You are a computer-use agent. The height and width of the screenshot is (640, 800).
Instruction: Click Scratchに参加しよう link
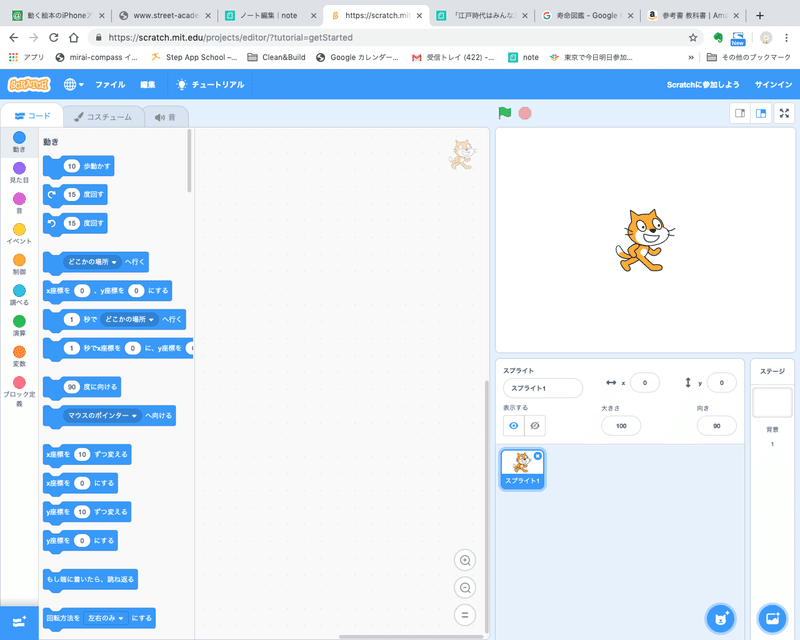tap(703, 85)
